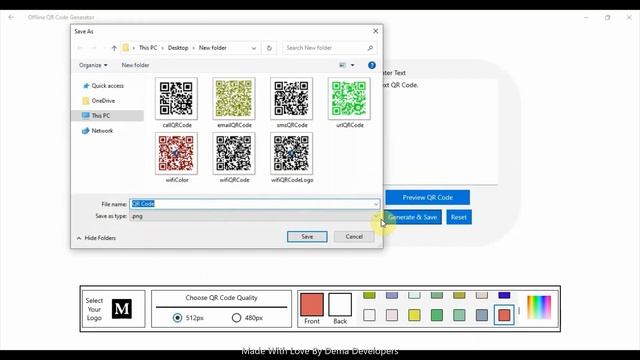This screenshot has height=360, width=640.
Task: Pick the dark blue swatch in top row
Action: [504, 295]
